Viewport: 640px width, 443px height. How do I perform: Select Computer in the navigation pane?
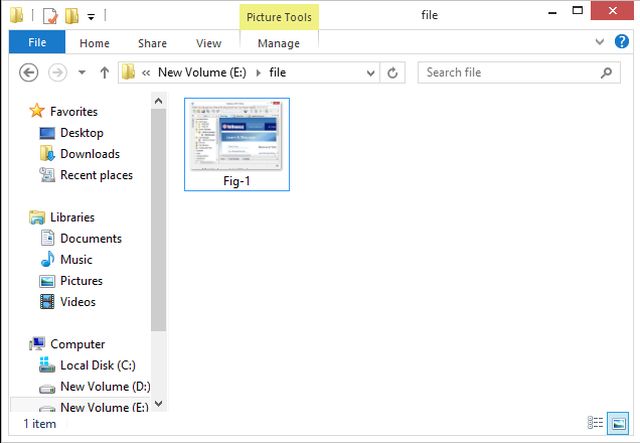pyautogui.click(x=78, y=344)
